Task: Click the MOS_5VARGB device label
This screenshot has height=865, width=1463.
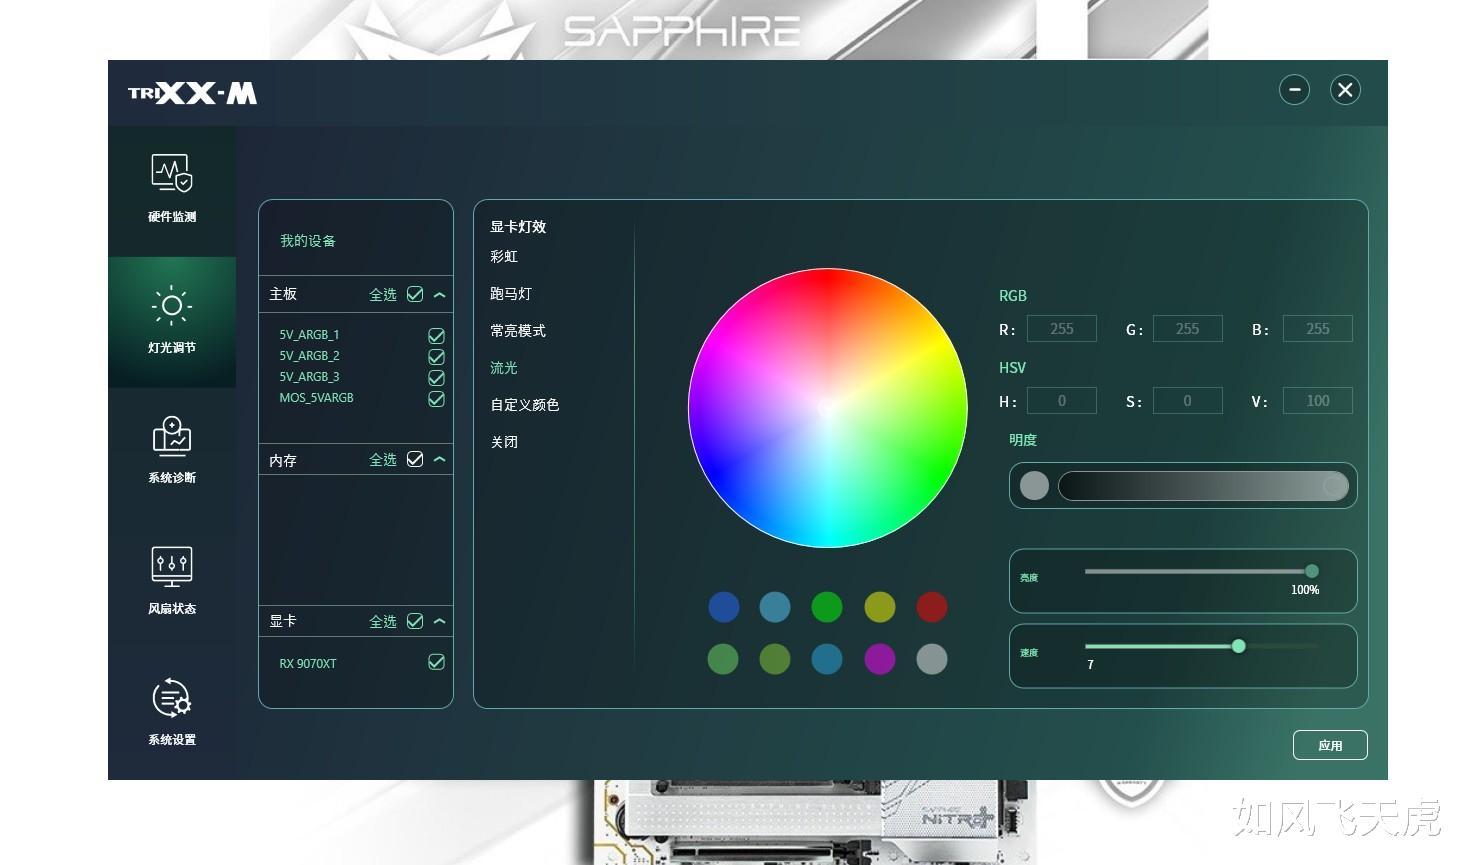Action: (x=316, y=398)
